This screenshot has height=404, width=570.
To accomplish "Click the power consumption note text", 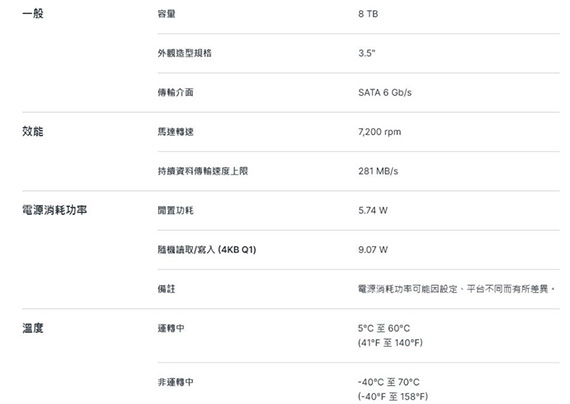I will (457, 289).
